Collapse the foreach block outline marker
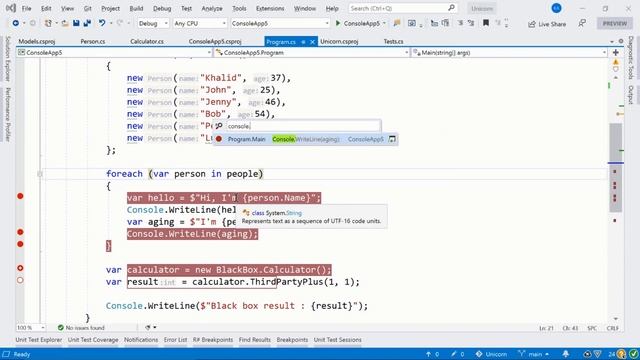 [x=40, y=174]
